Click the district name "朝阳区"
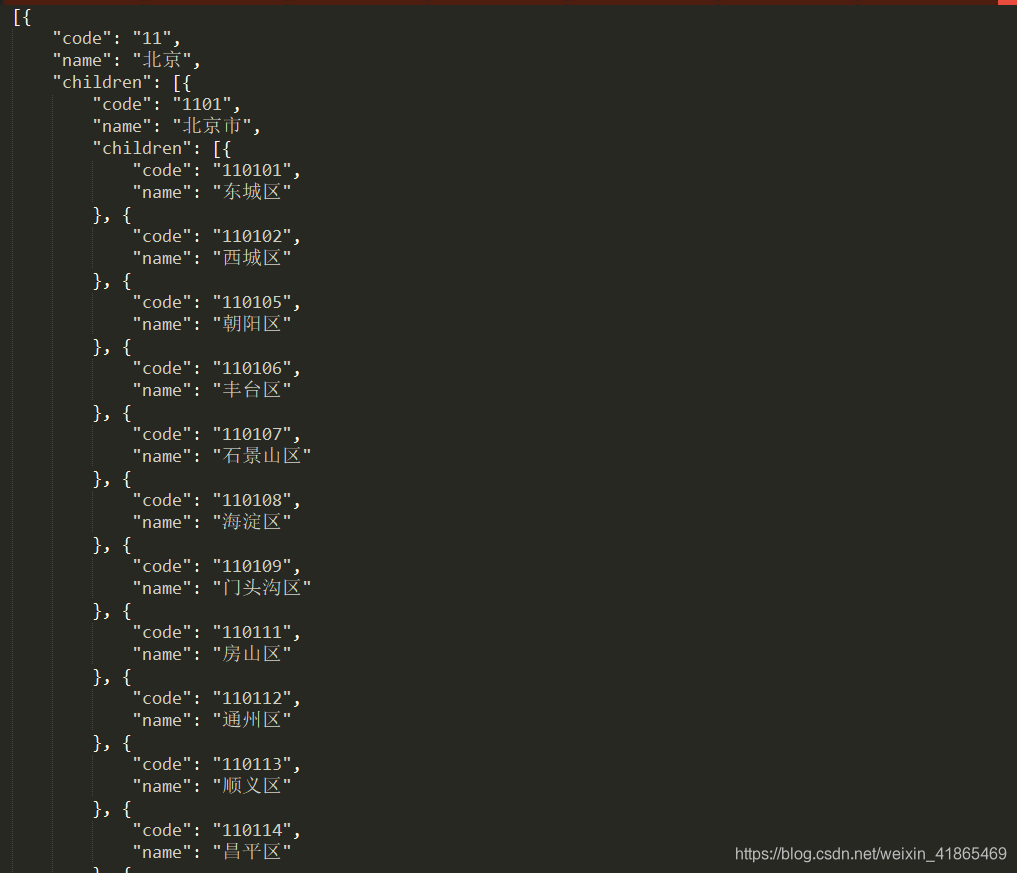 [x=252, y=324]
